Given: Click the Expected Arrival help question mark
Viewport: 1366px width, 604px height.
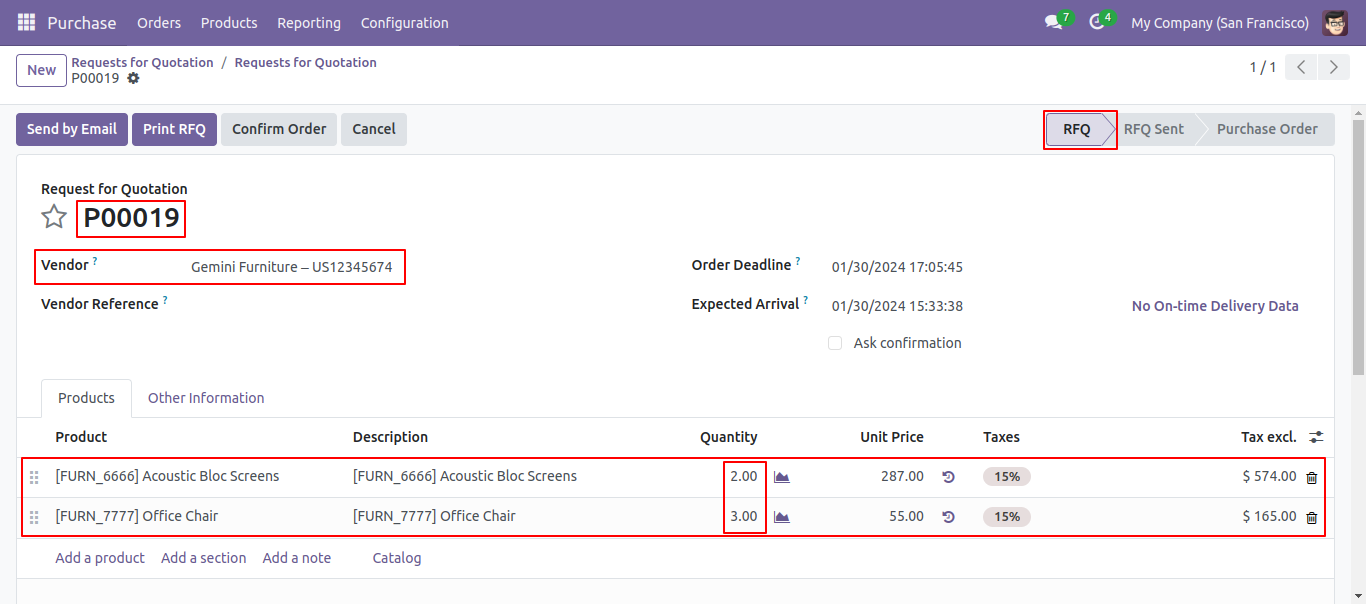Looking at the screenshot, I should point(807,300).
